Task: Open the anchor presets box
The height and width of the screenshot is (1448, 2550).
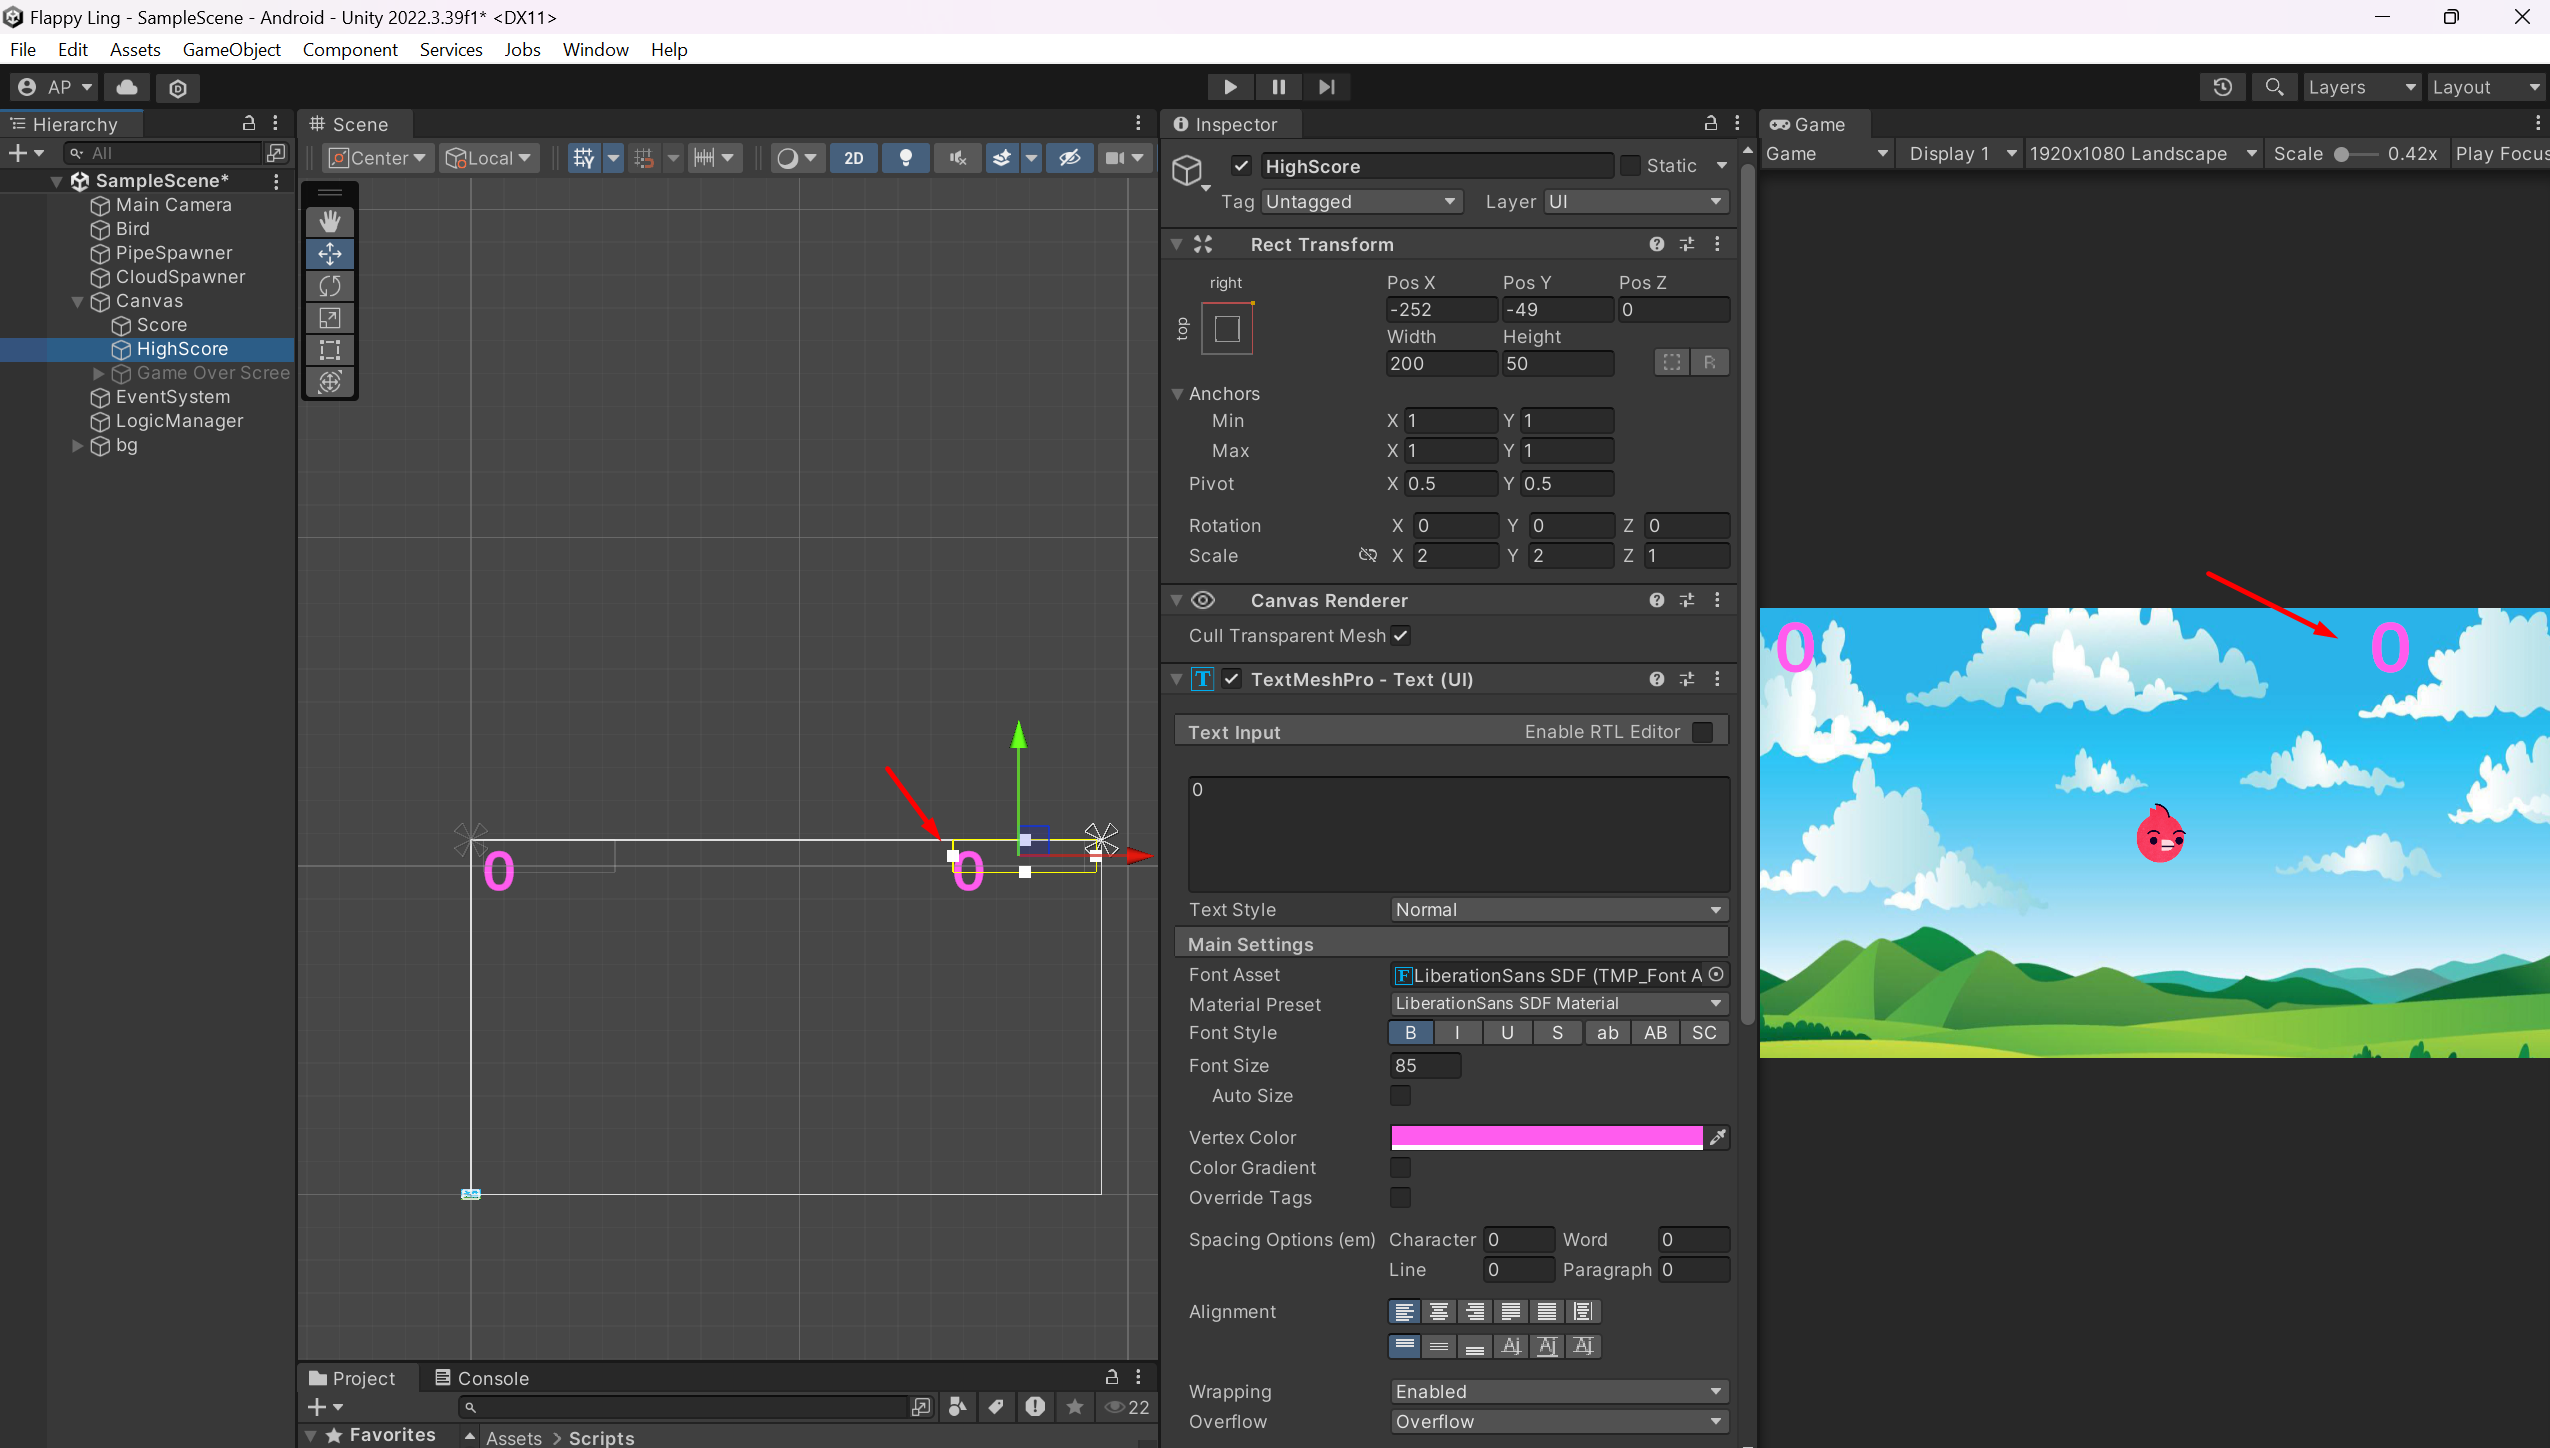Action: coord(1227,328)
